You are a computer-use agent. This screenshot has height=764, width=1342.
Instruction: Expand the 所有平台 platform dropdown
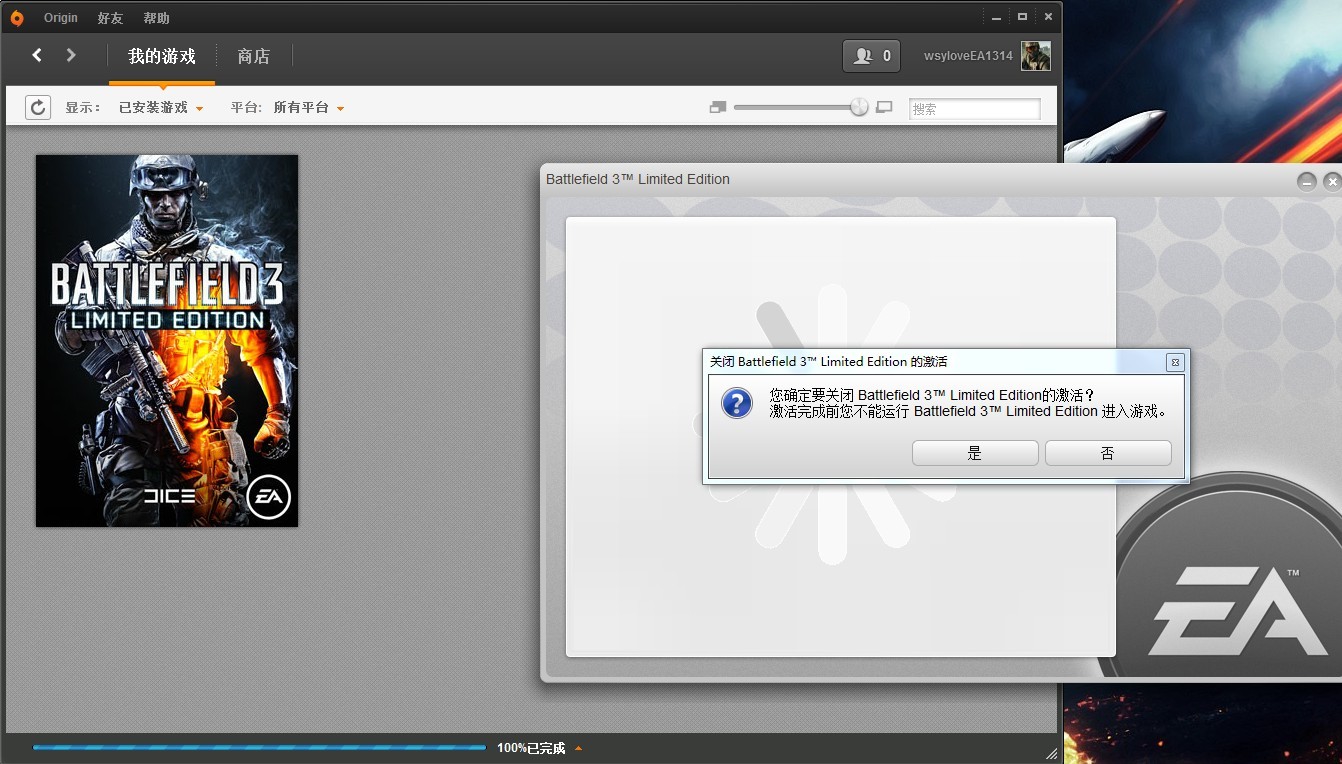pyautogui.click(x=309, y=107)
